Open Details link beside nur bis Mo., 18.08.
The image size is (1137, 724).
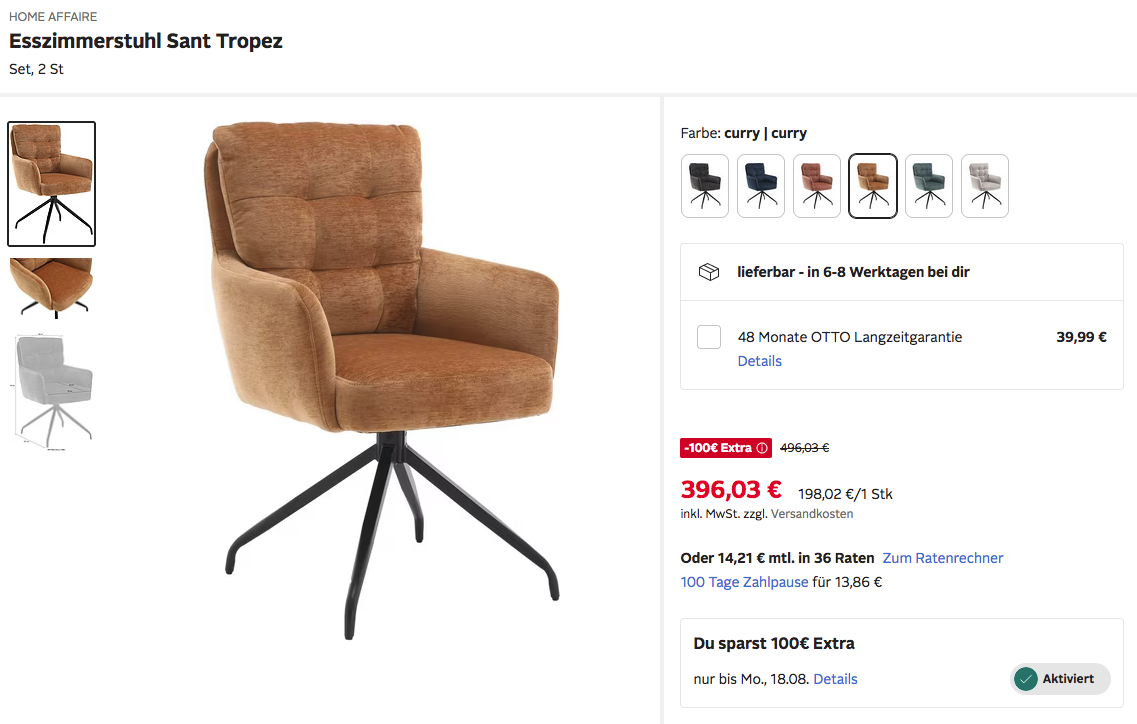coord(835,679)
